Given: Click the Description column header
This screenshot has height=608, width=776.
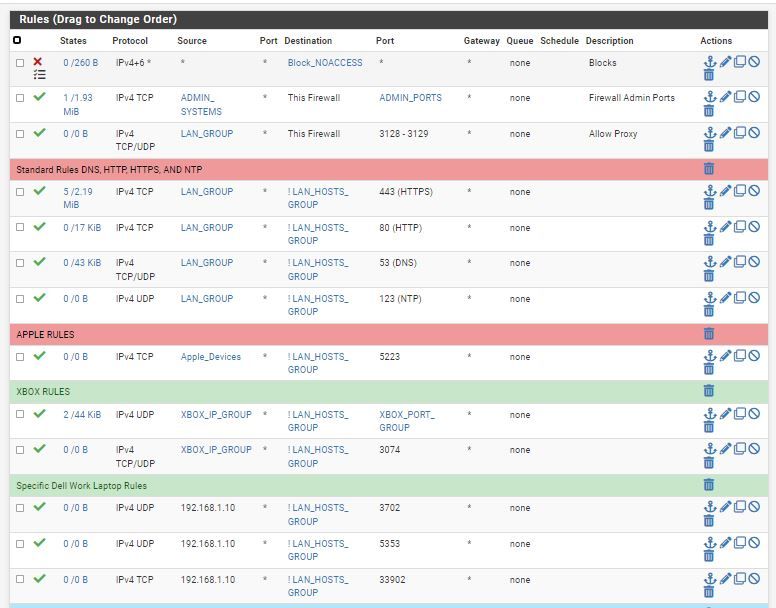Looking at the screenshot, I should [x=609, y=41].
